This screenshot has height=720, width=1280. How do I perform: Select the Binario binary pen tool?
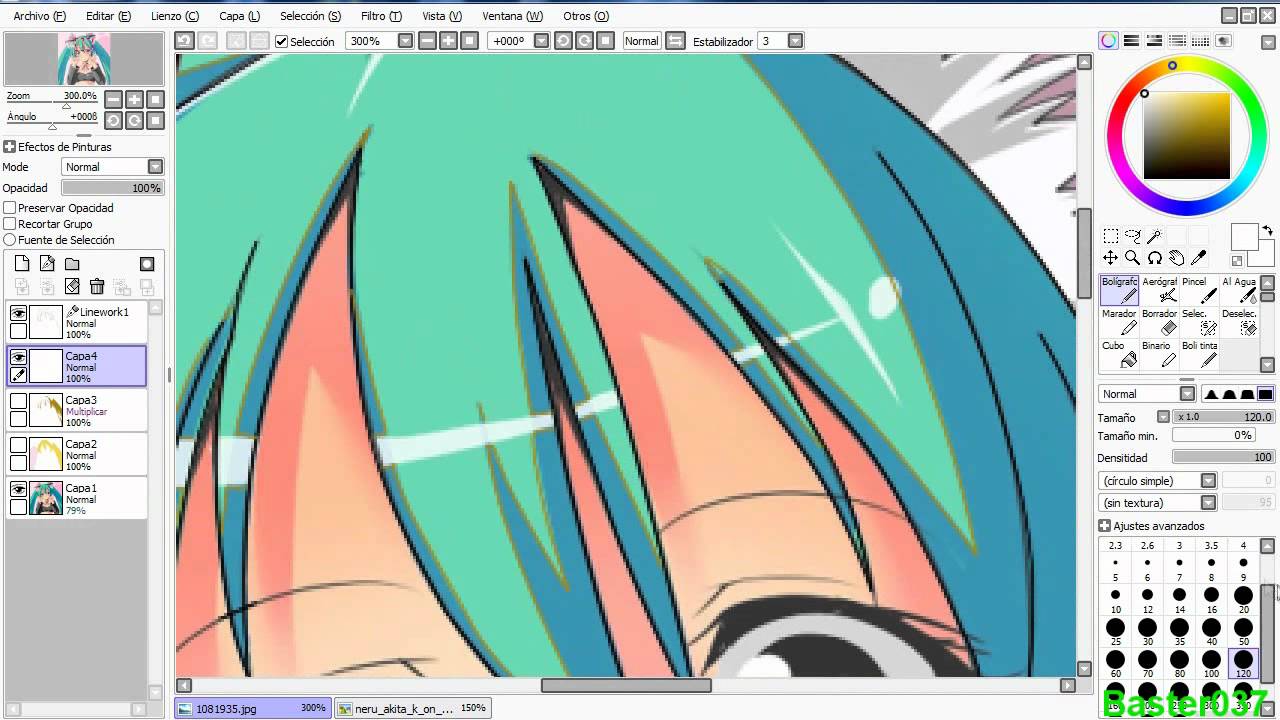click(1159, 354)
